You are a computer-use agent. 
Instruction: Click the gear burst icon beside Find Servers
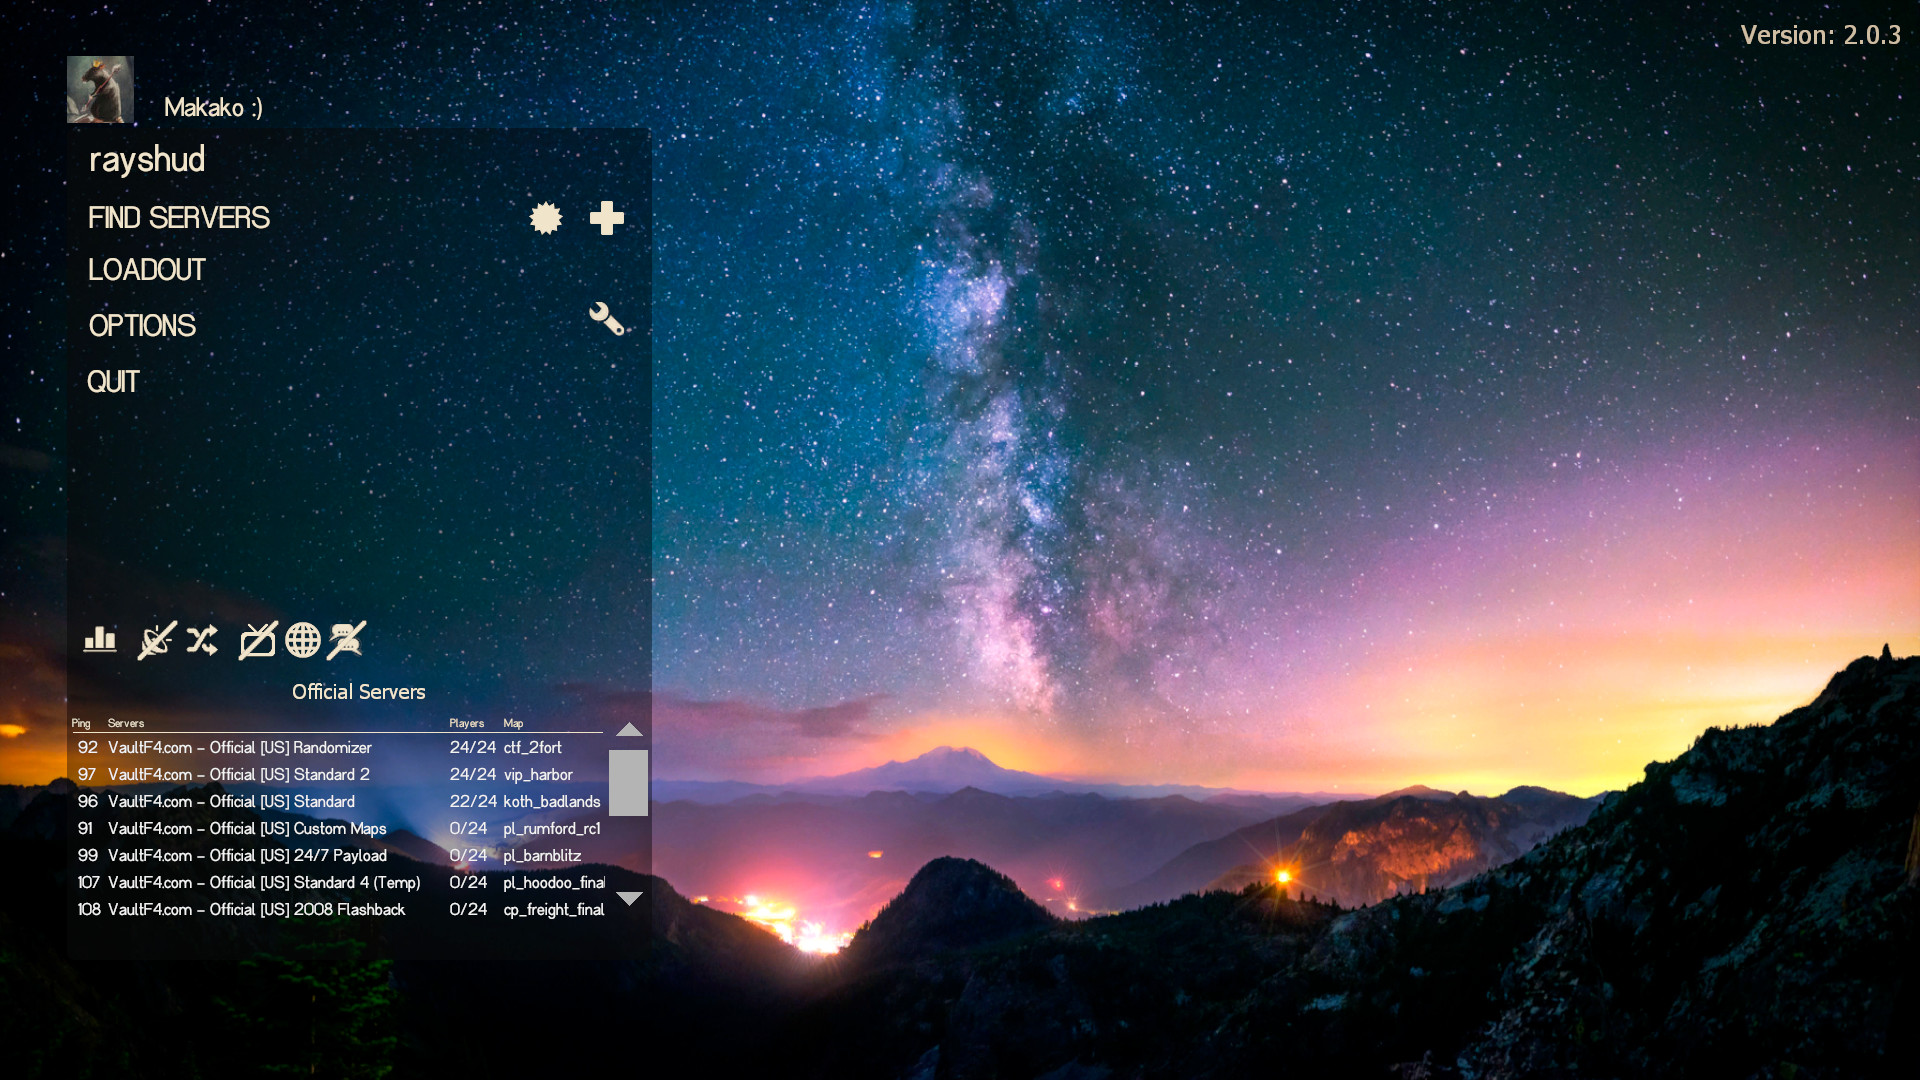pos(546,218)
